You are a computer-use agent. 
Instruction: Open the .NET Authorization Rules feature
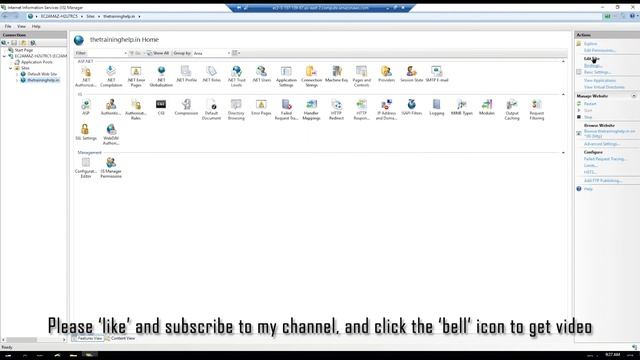point(86,76)
